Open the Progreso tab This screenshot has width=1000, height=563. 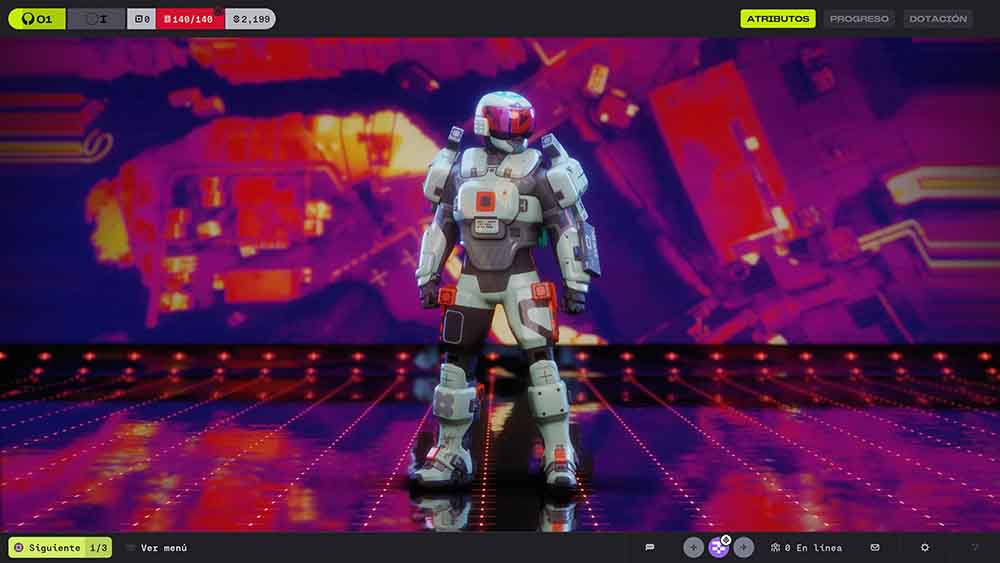(859, 19)
